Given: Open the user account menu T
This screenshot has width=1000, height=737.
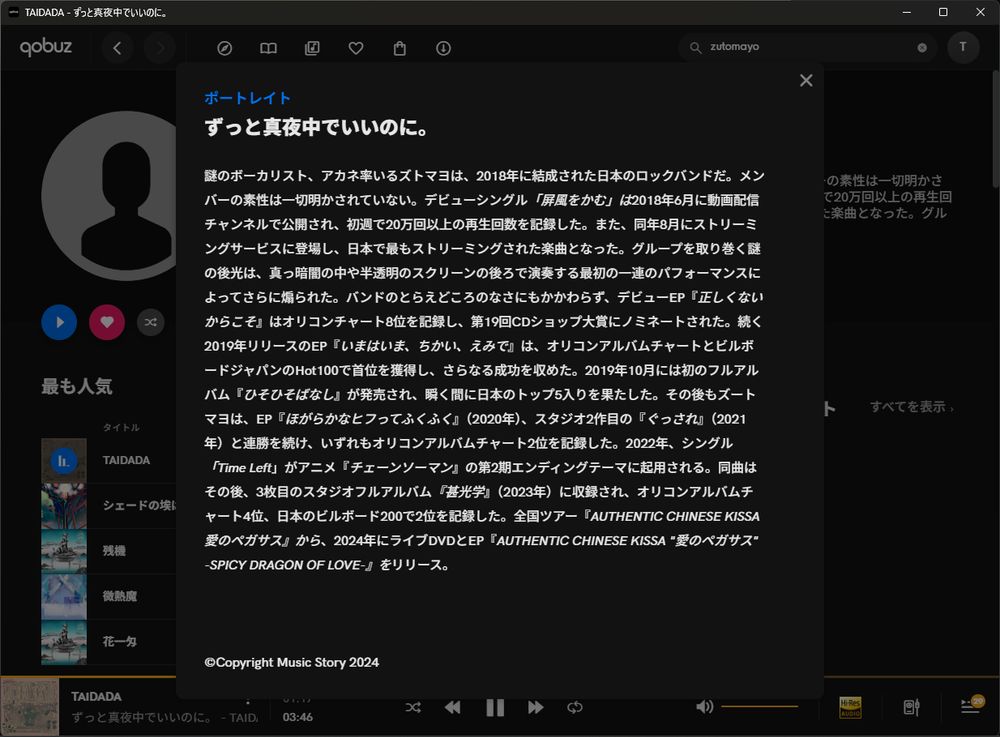Looking at the screenshot, I should pos(963,47).
